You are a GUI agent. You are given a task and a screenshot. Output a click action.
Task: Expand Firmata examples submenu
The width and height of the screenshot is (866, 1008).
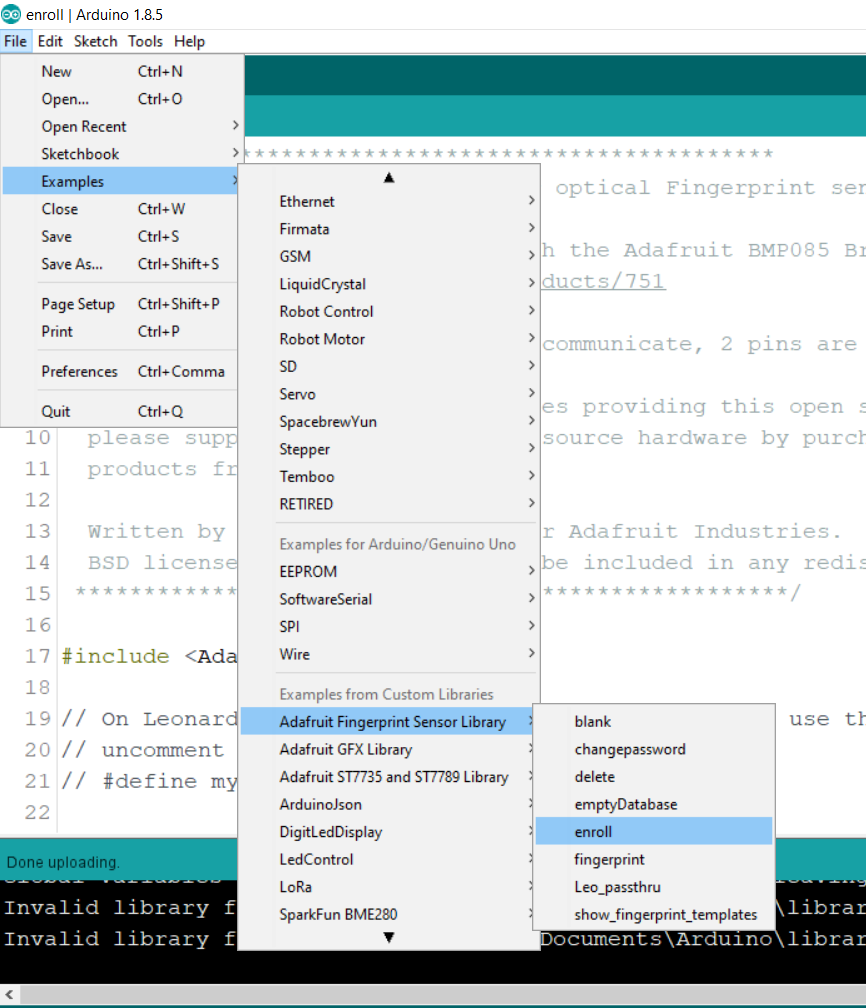pyautogui.click(x=389, y=229)
